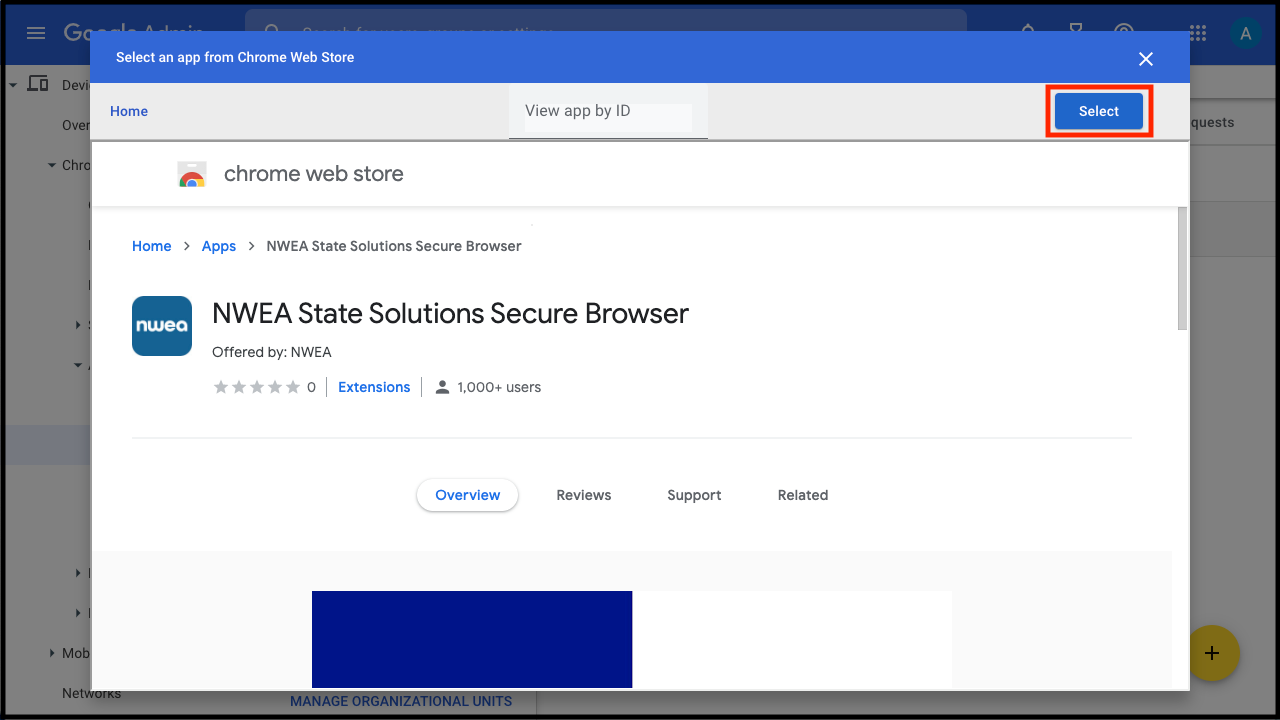Expand the Mobile sidebar item arrow

[x=52, y=653]
